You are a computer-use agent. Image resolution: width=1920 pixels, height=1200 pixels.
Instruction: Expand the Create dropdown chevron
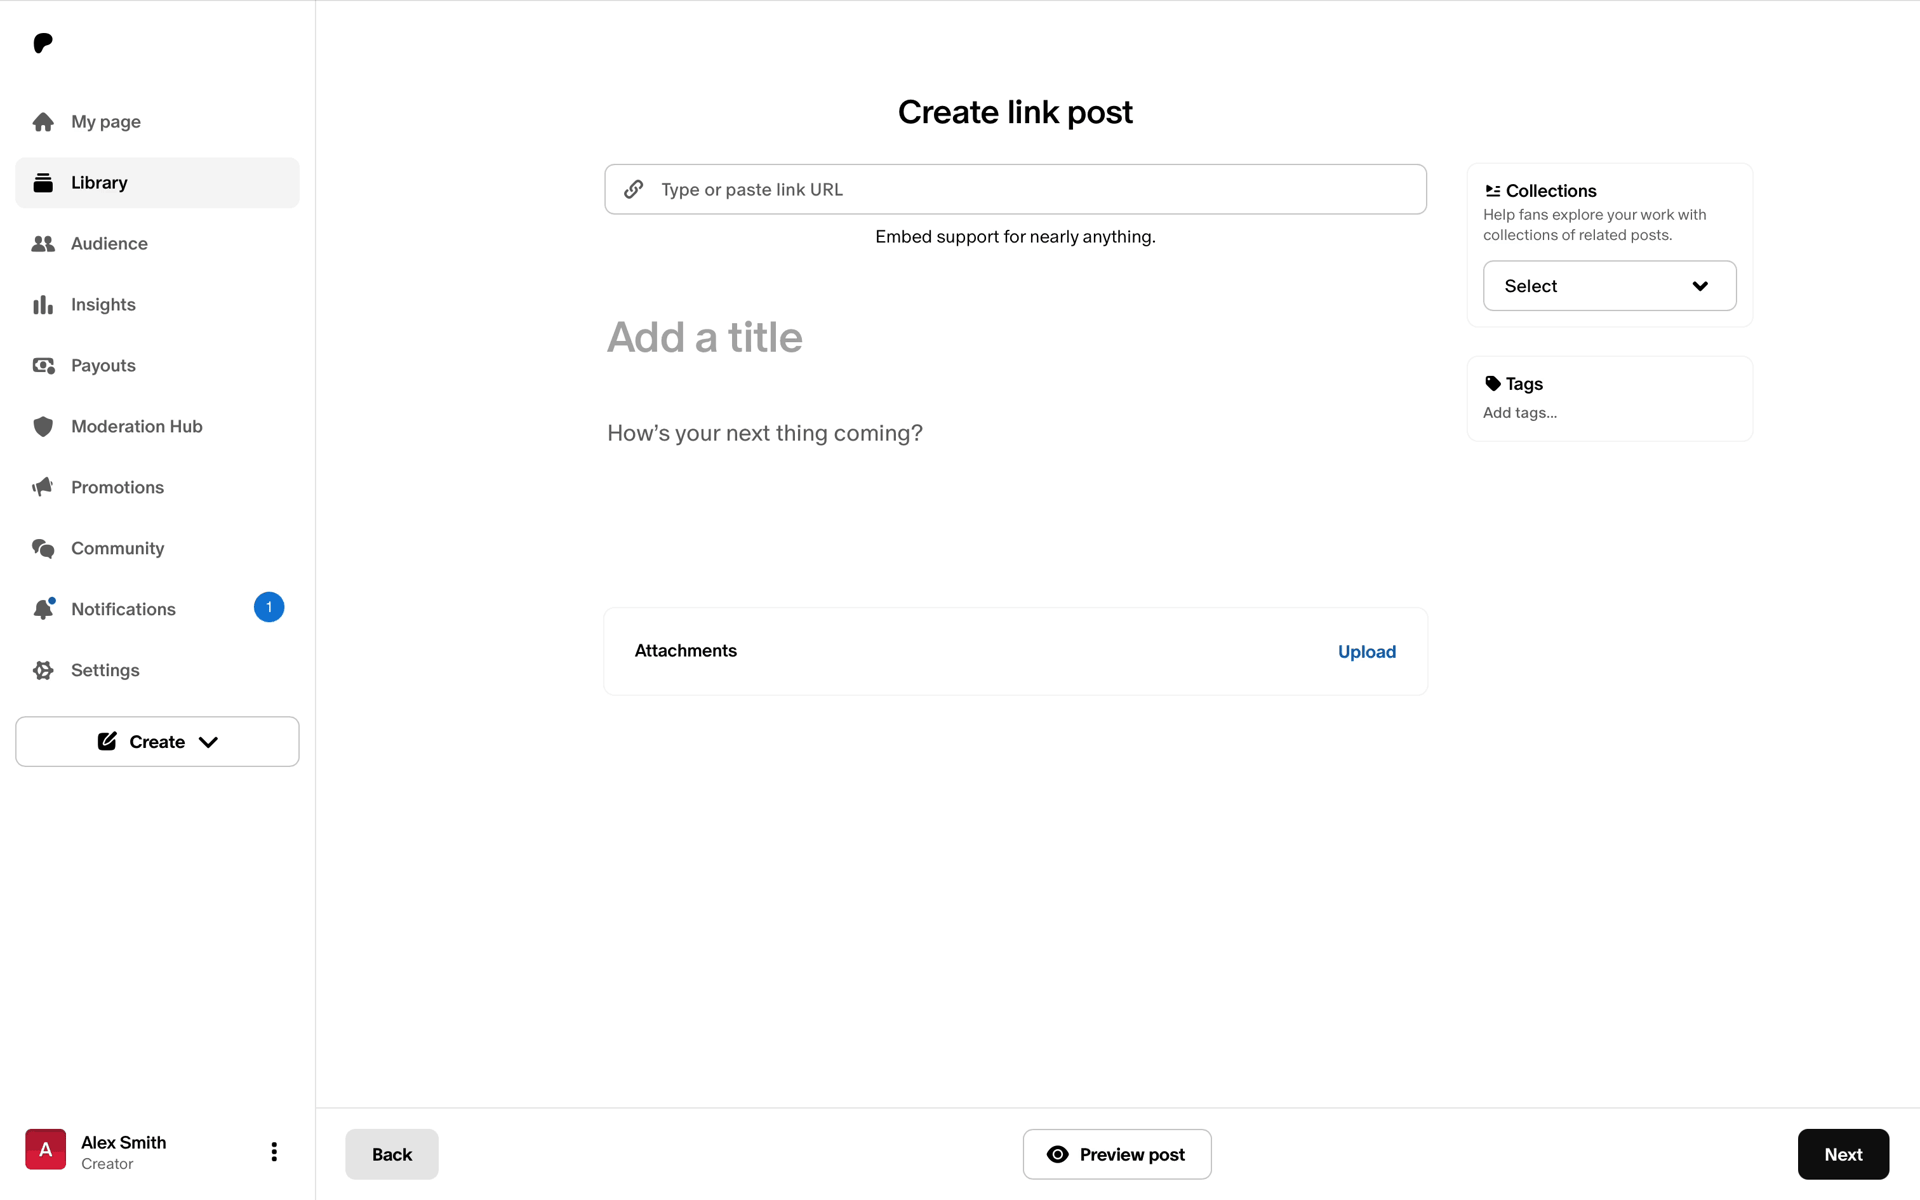pyautogui.click(x=208, y=743)
